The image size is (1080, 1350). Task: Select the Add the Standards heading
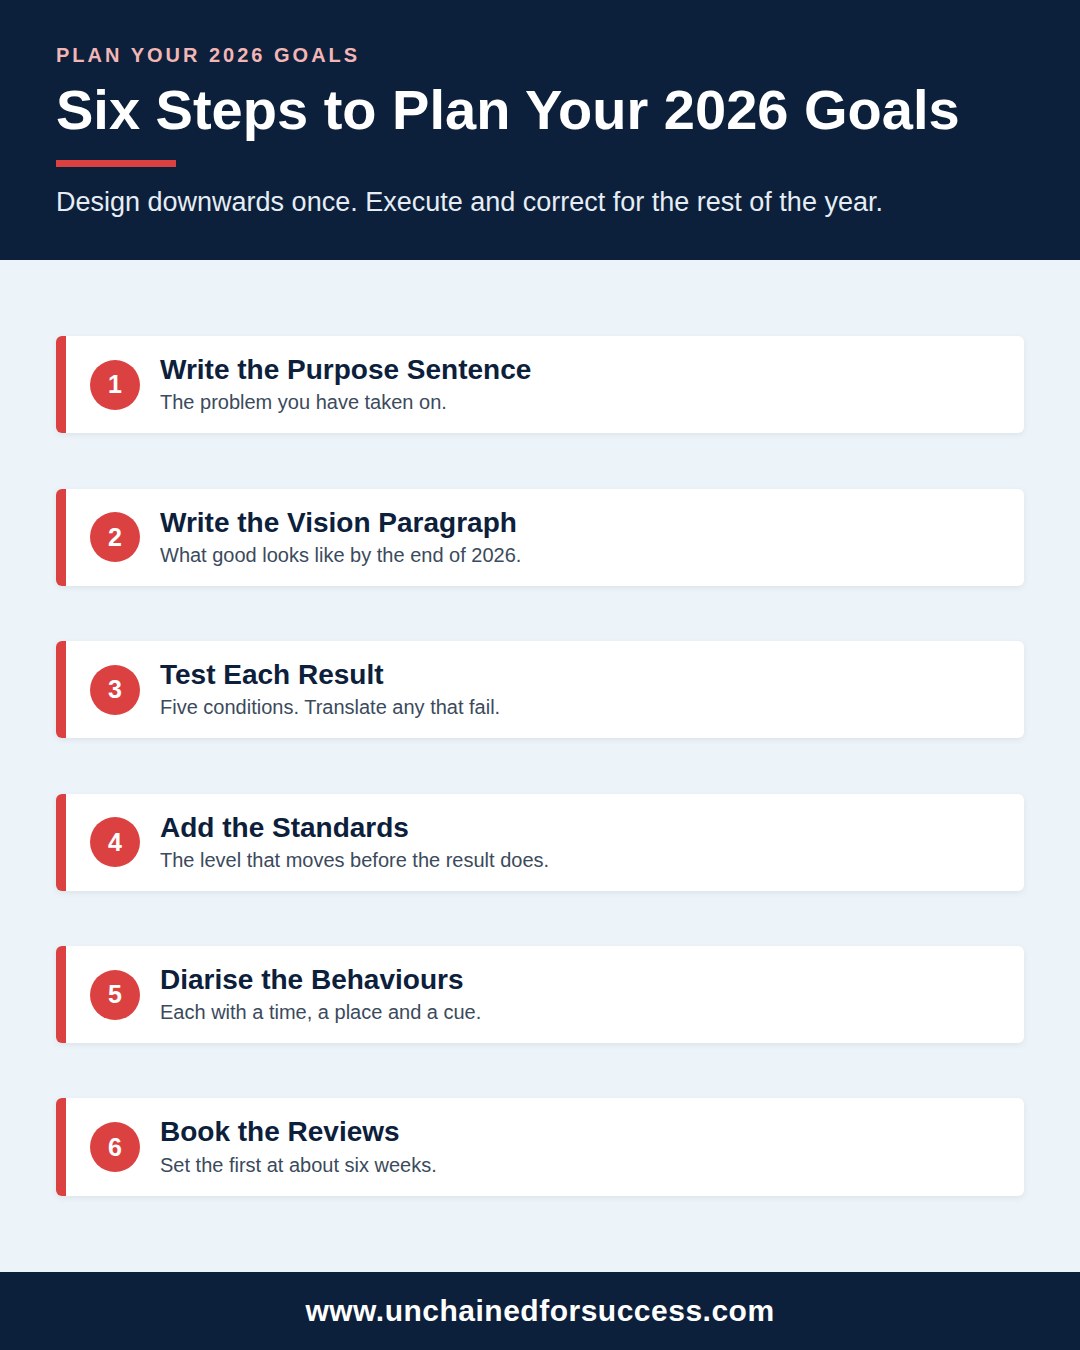coord(284,828)
